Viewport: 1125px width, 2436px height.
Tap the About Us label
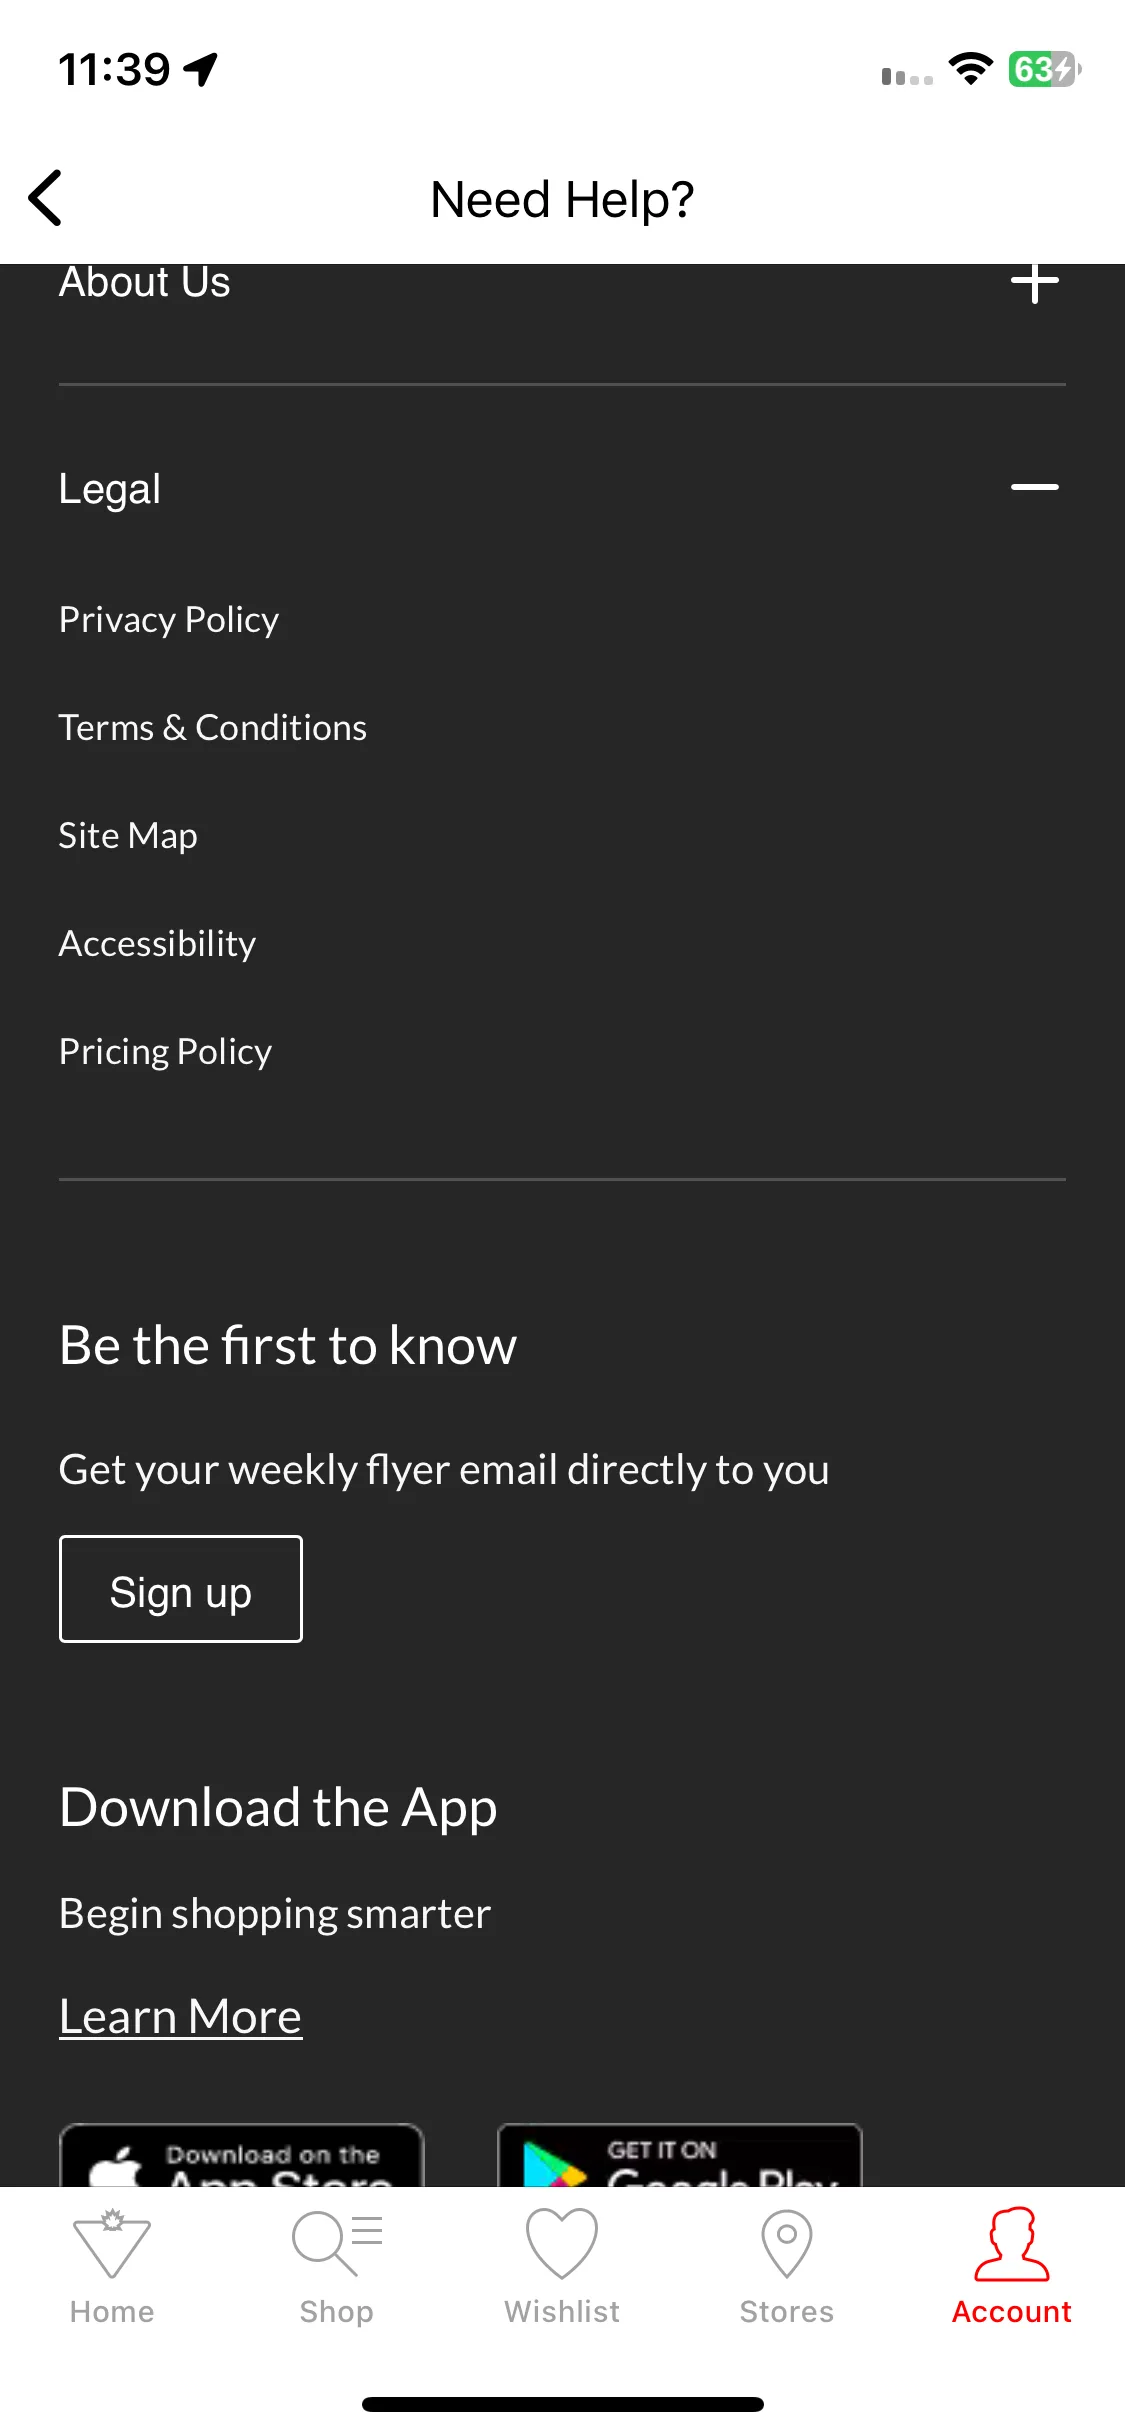[x=145, y=283]
